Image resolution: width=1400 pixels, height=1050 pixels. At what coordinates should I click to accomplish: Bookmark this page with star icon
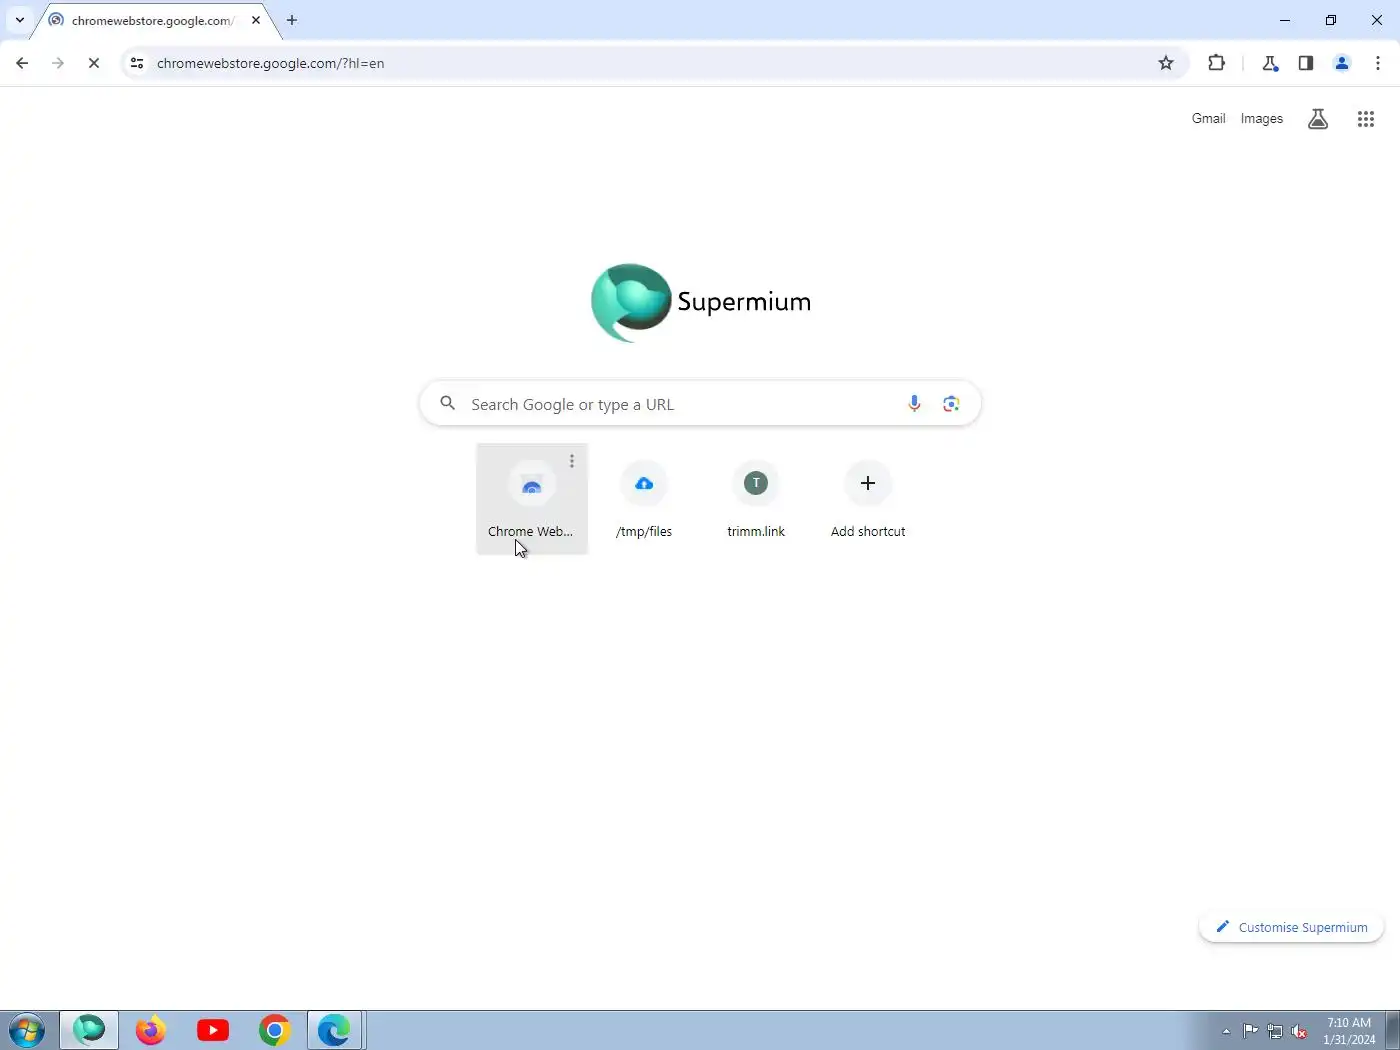(1166, 63)
